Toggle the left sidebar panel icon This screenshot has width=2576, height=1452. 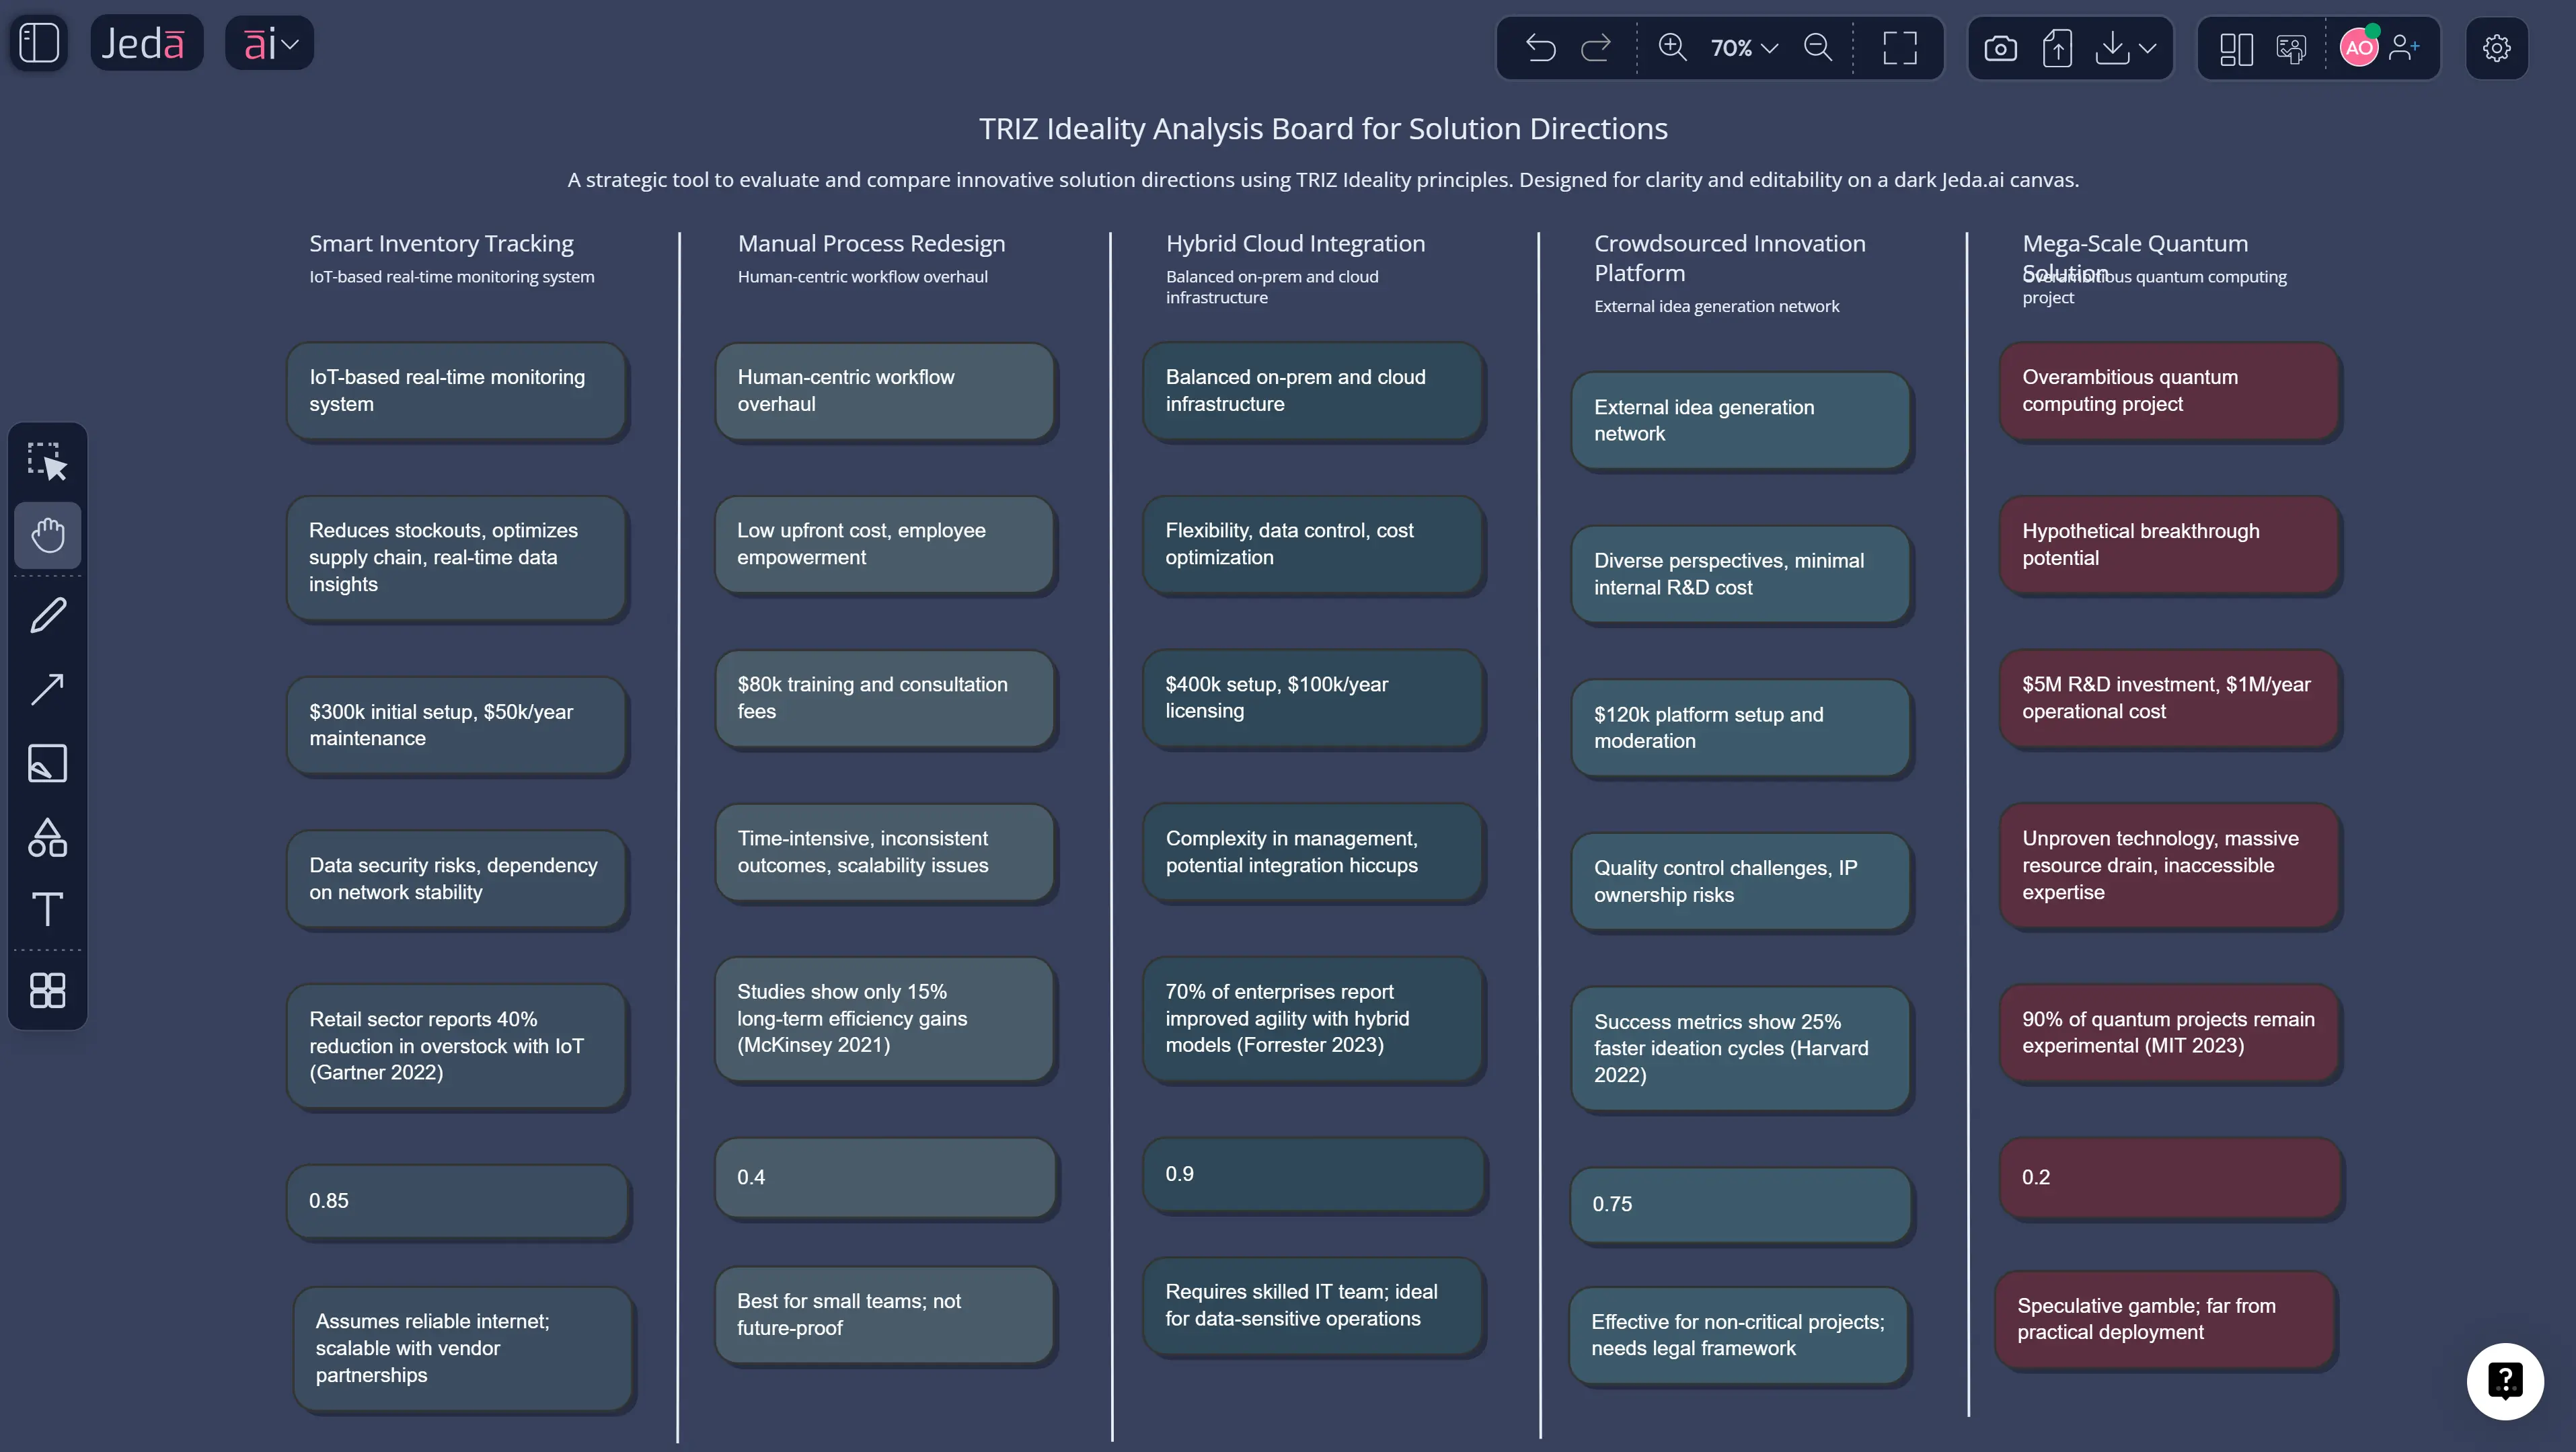[x=39, y=43]
